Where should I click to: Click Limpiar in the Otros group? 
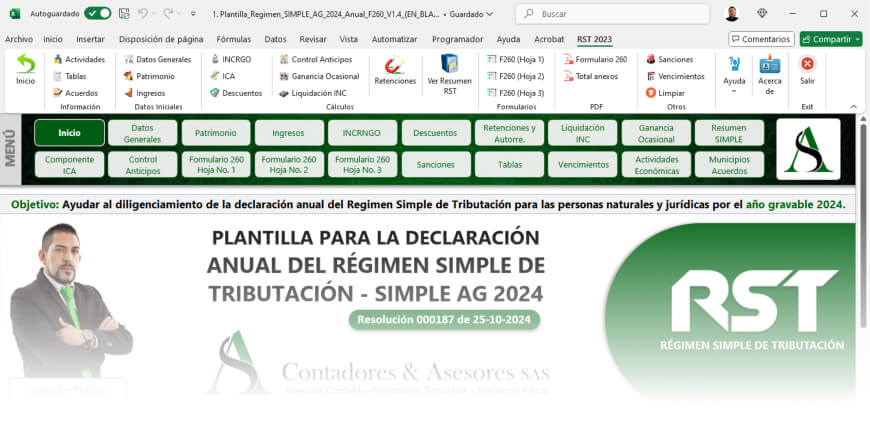coord(665,93)
